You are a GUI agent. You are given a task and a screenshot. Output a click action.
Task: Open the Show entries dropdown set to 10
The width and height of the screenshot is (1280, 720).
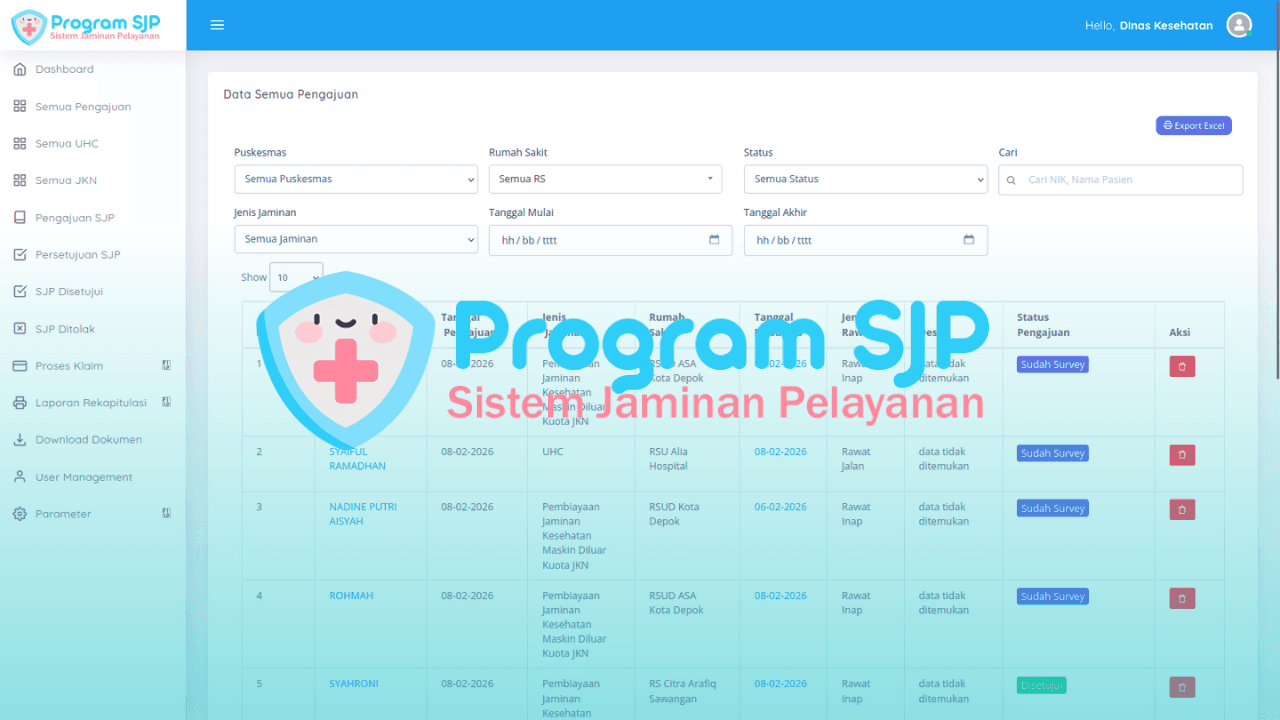click(x=296, y=277)
